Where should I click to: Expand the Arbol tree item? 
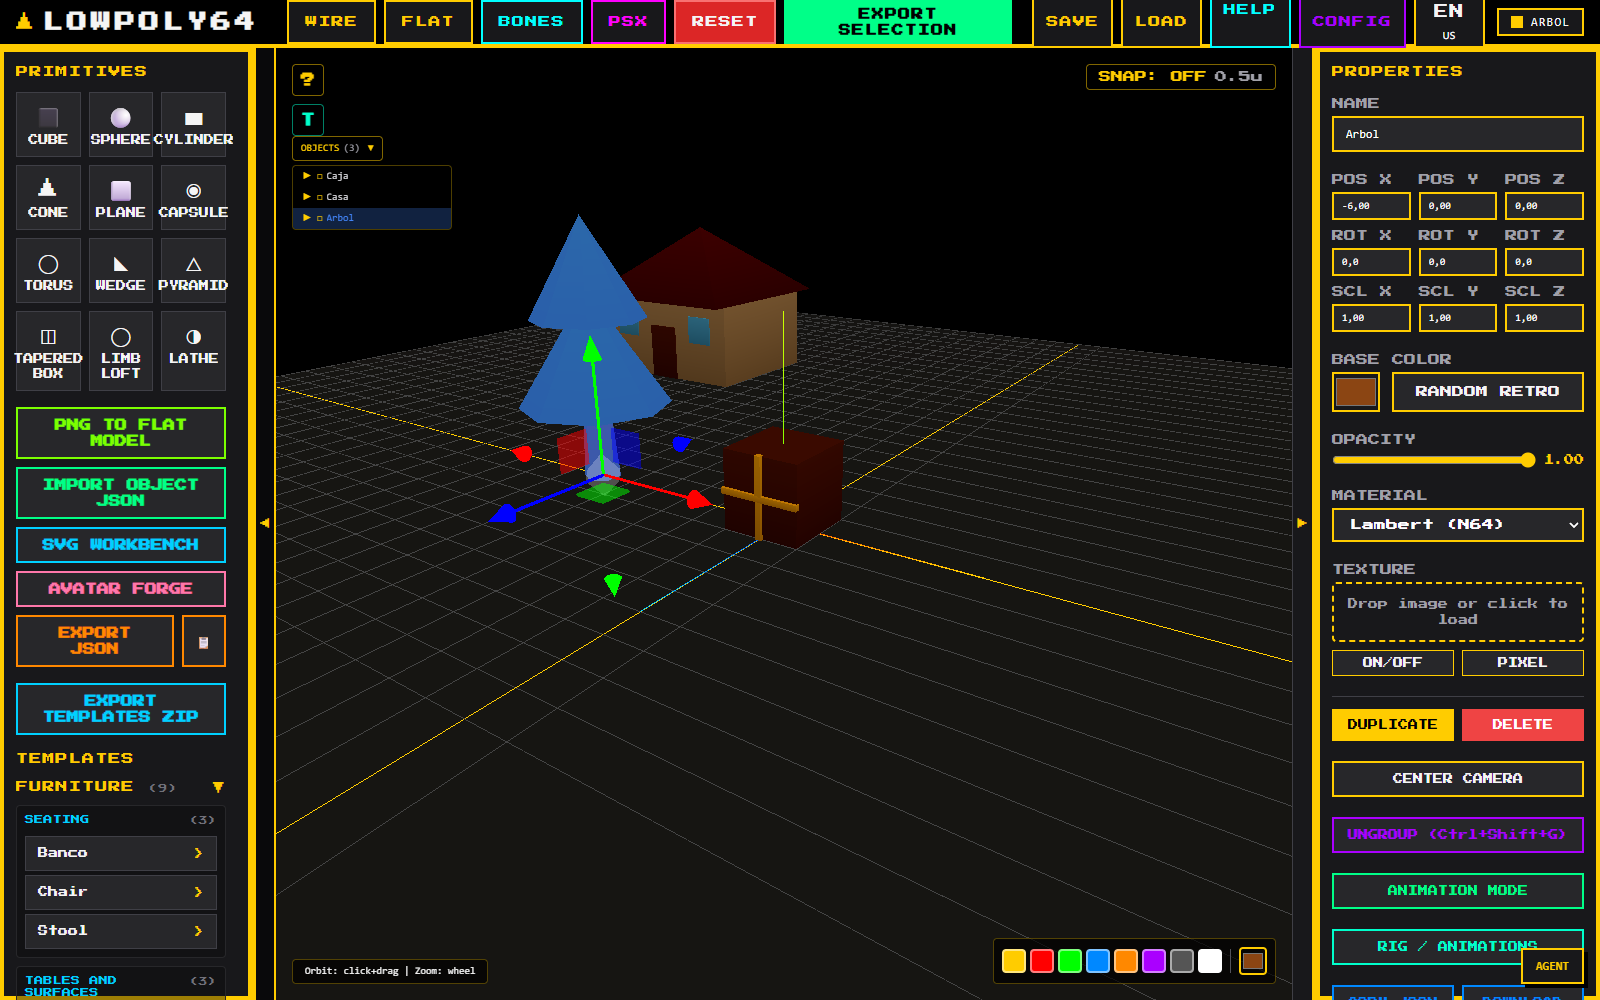[x=307, y=218]
